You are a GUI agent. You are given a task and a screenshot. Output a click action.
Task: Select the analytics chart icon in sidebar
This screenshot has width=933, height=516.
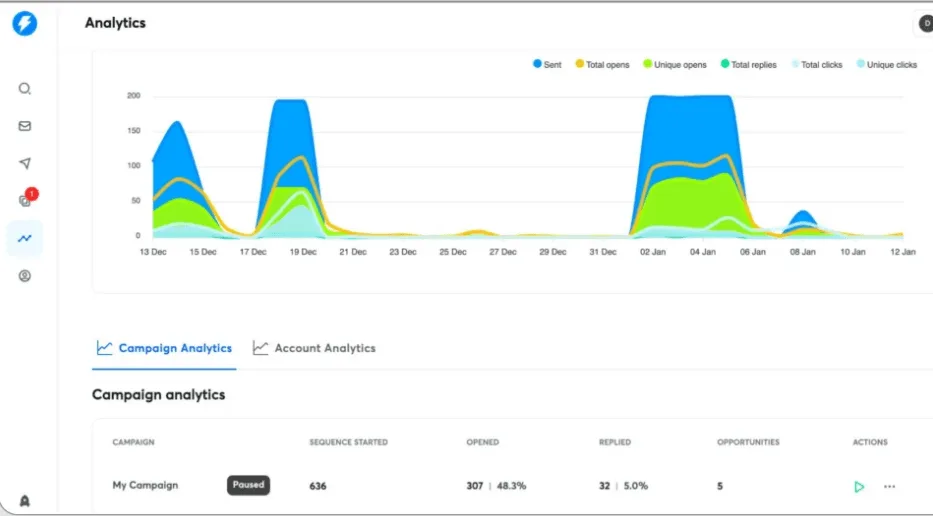(25, 238)
